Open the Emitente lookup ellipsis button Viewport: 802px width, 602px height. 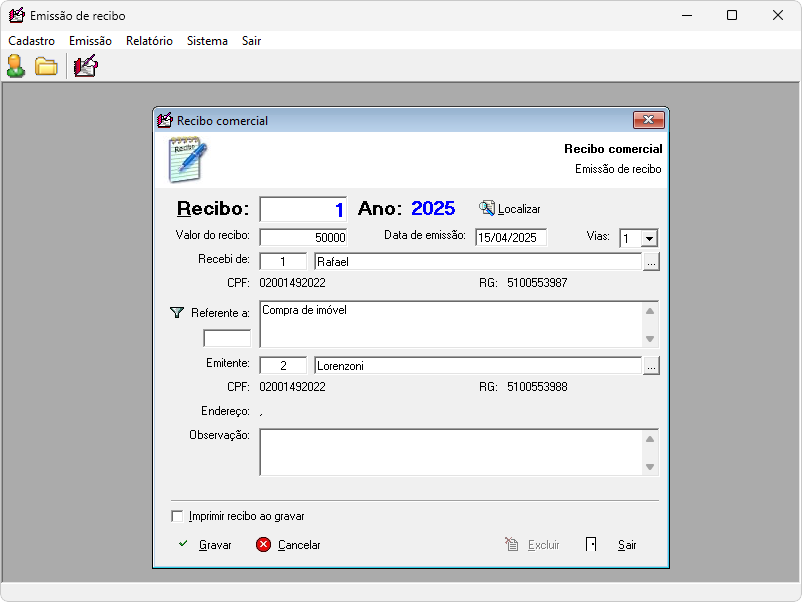point(651,366)
